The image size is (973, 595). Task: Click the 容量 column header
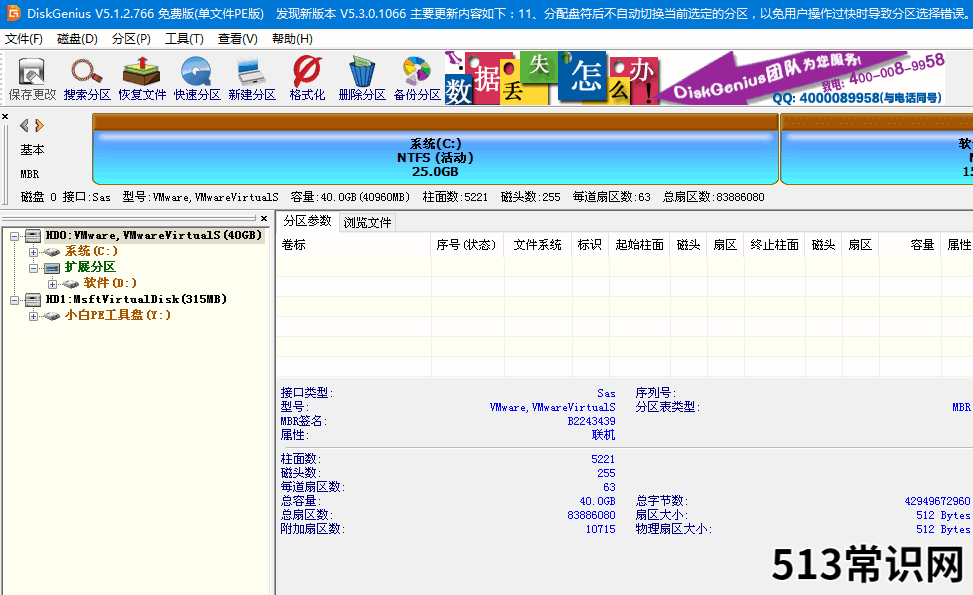[x=910, y=245]
